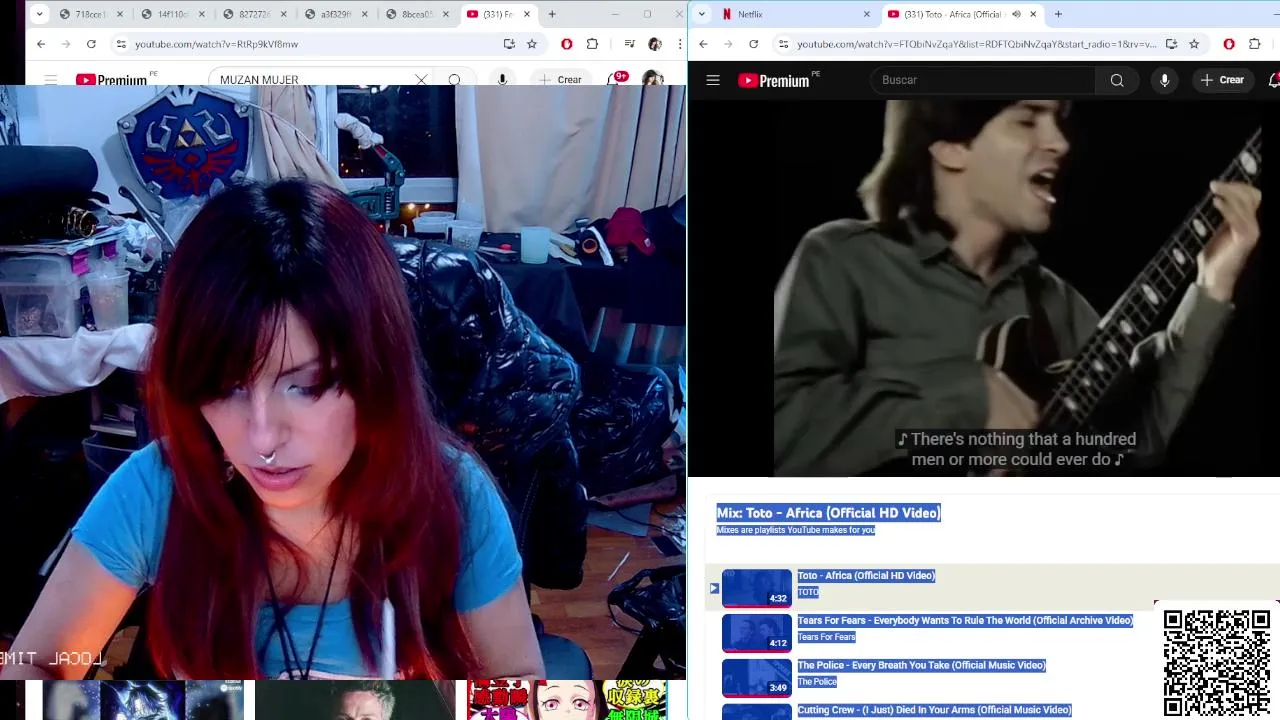Play The Police - Every Breath You Take

pos(921,665)
